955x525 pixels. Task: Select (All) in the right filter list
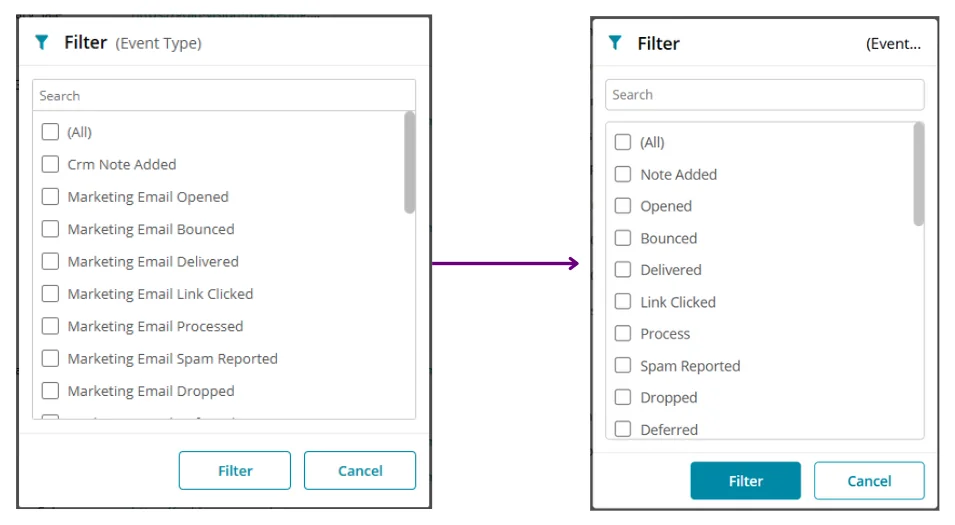pos(623,142)
